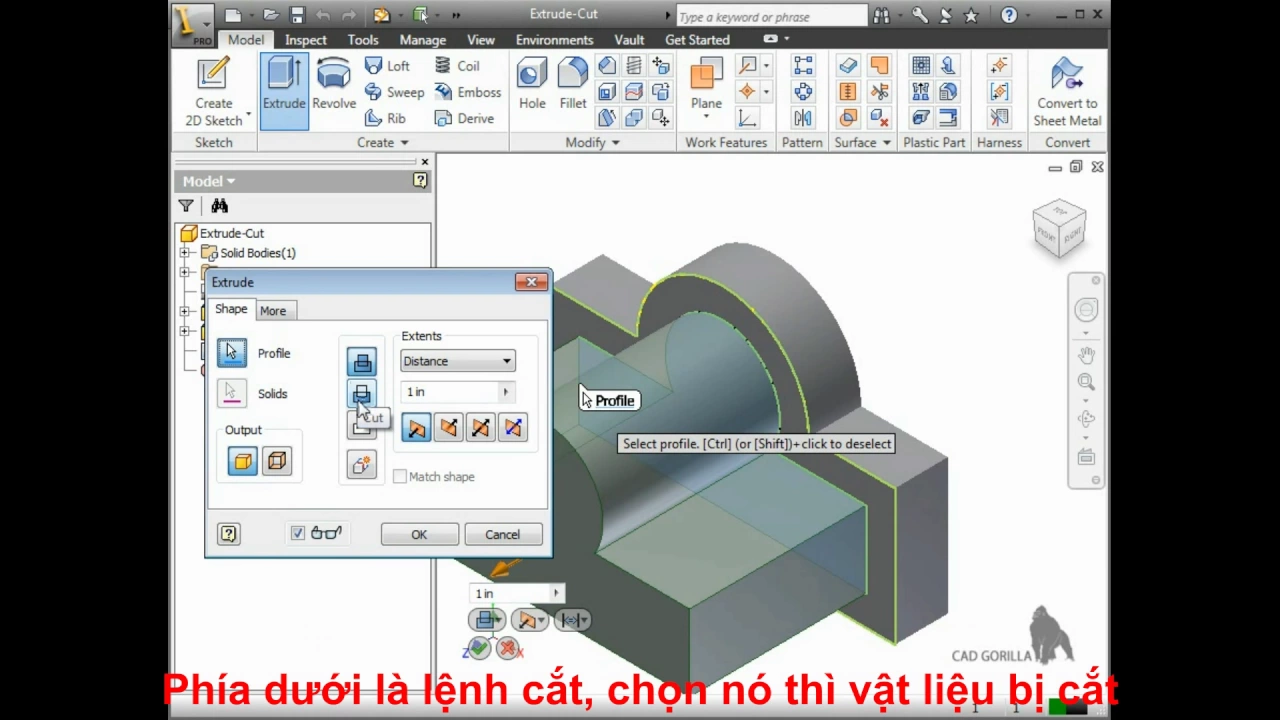Image resolution: width=1280 pixels, height=720 pixels.
Task: Click the Open folder icon in quick access toolbar
Action: coord(270,15)
